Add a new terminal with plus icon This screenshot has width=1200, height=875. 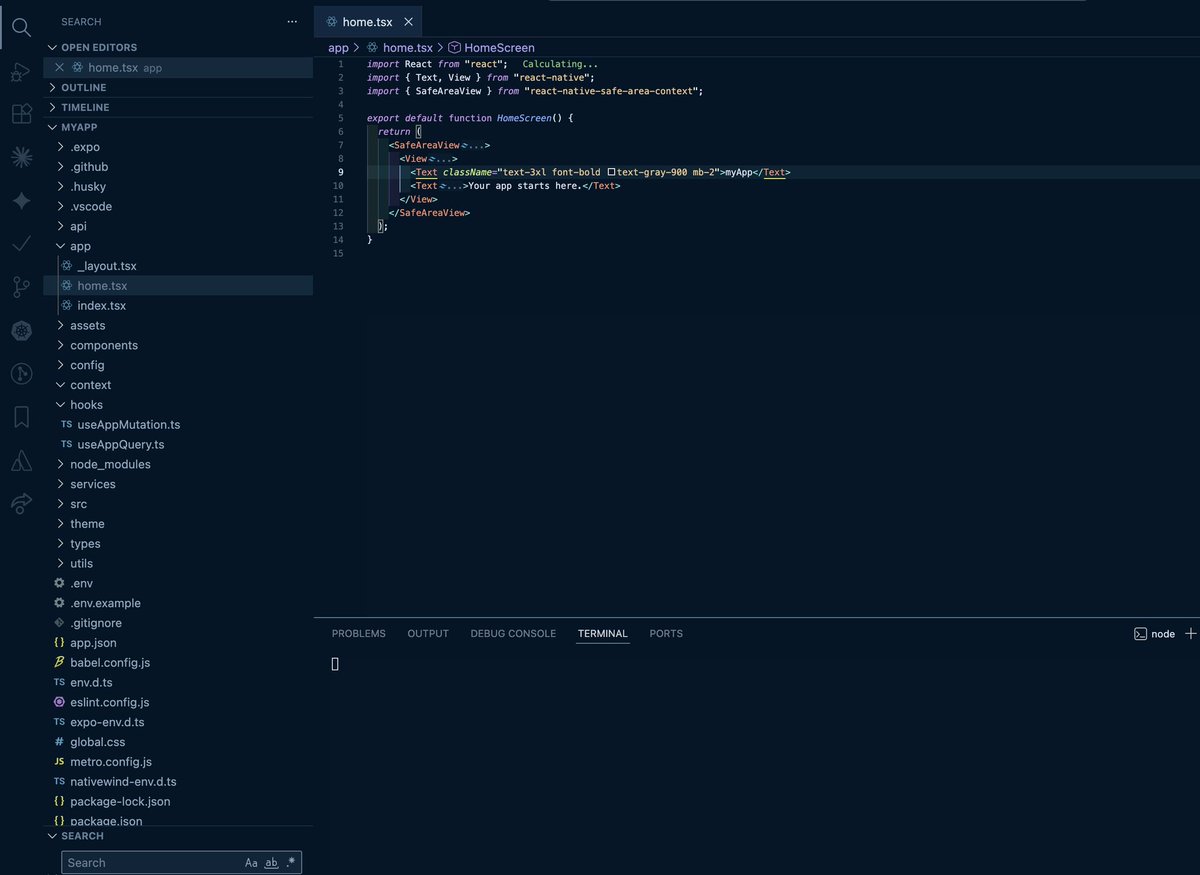tap(1190, 634)
